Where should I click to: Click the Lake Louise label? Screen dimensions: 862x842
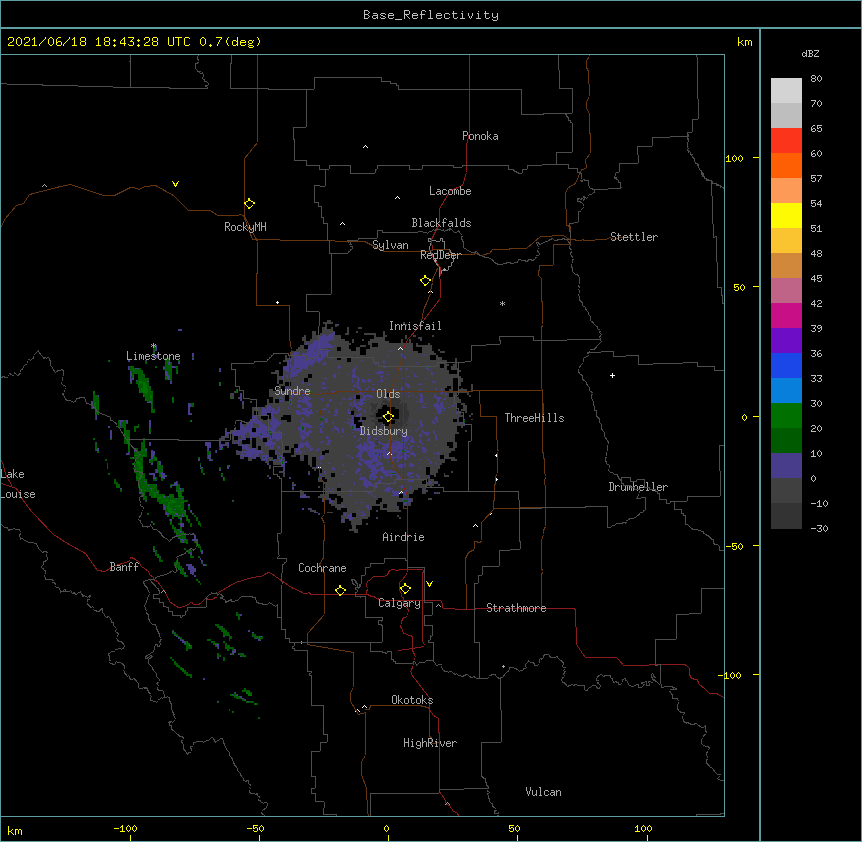pyautogui.click(x=18, y=484)
